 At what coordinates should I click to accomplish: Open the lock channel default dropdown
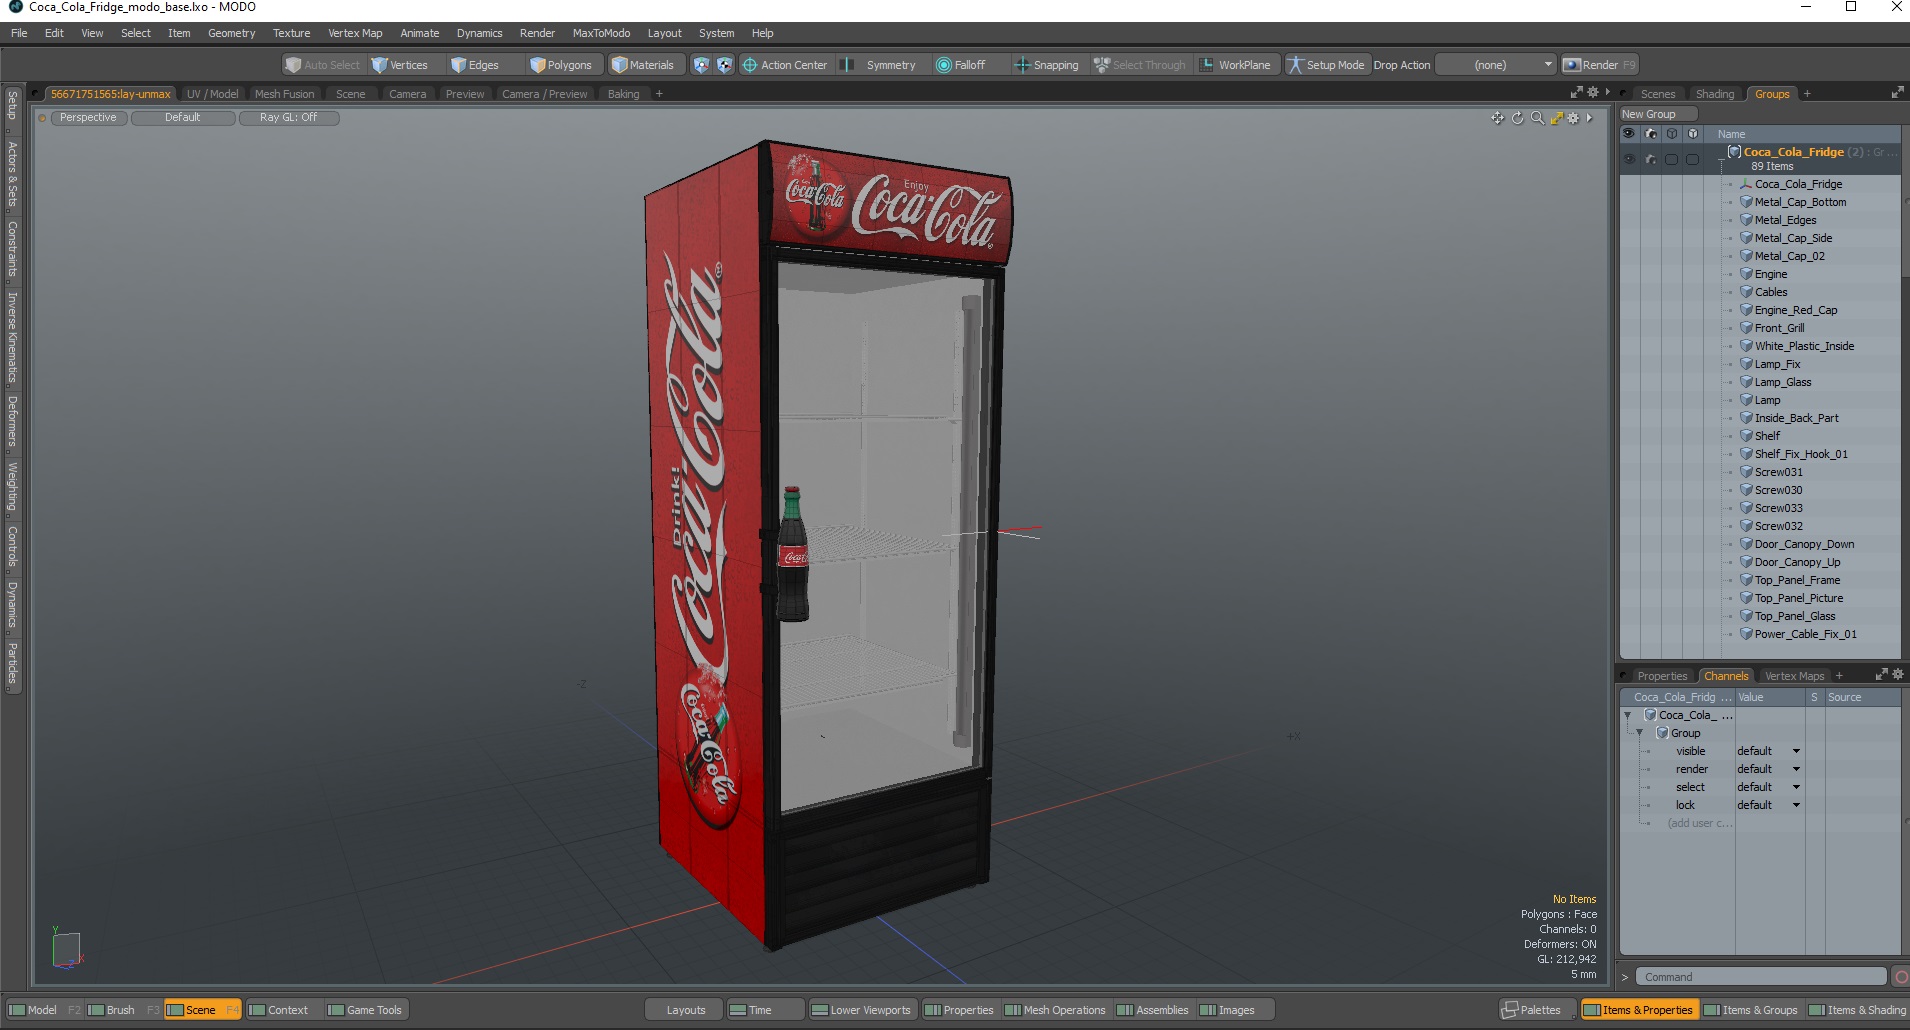(1769, 805)
